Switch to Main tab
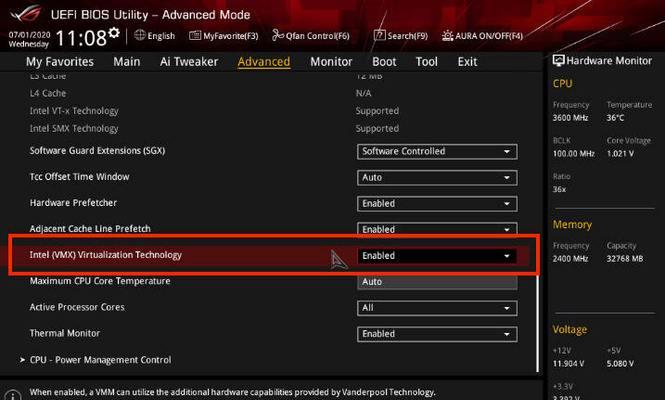Viewport: 665px width, 400px height. pyautogui.click(x=126, y=62)
